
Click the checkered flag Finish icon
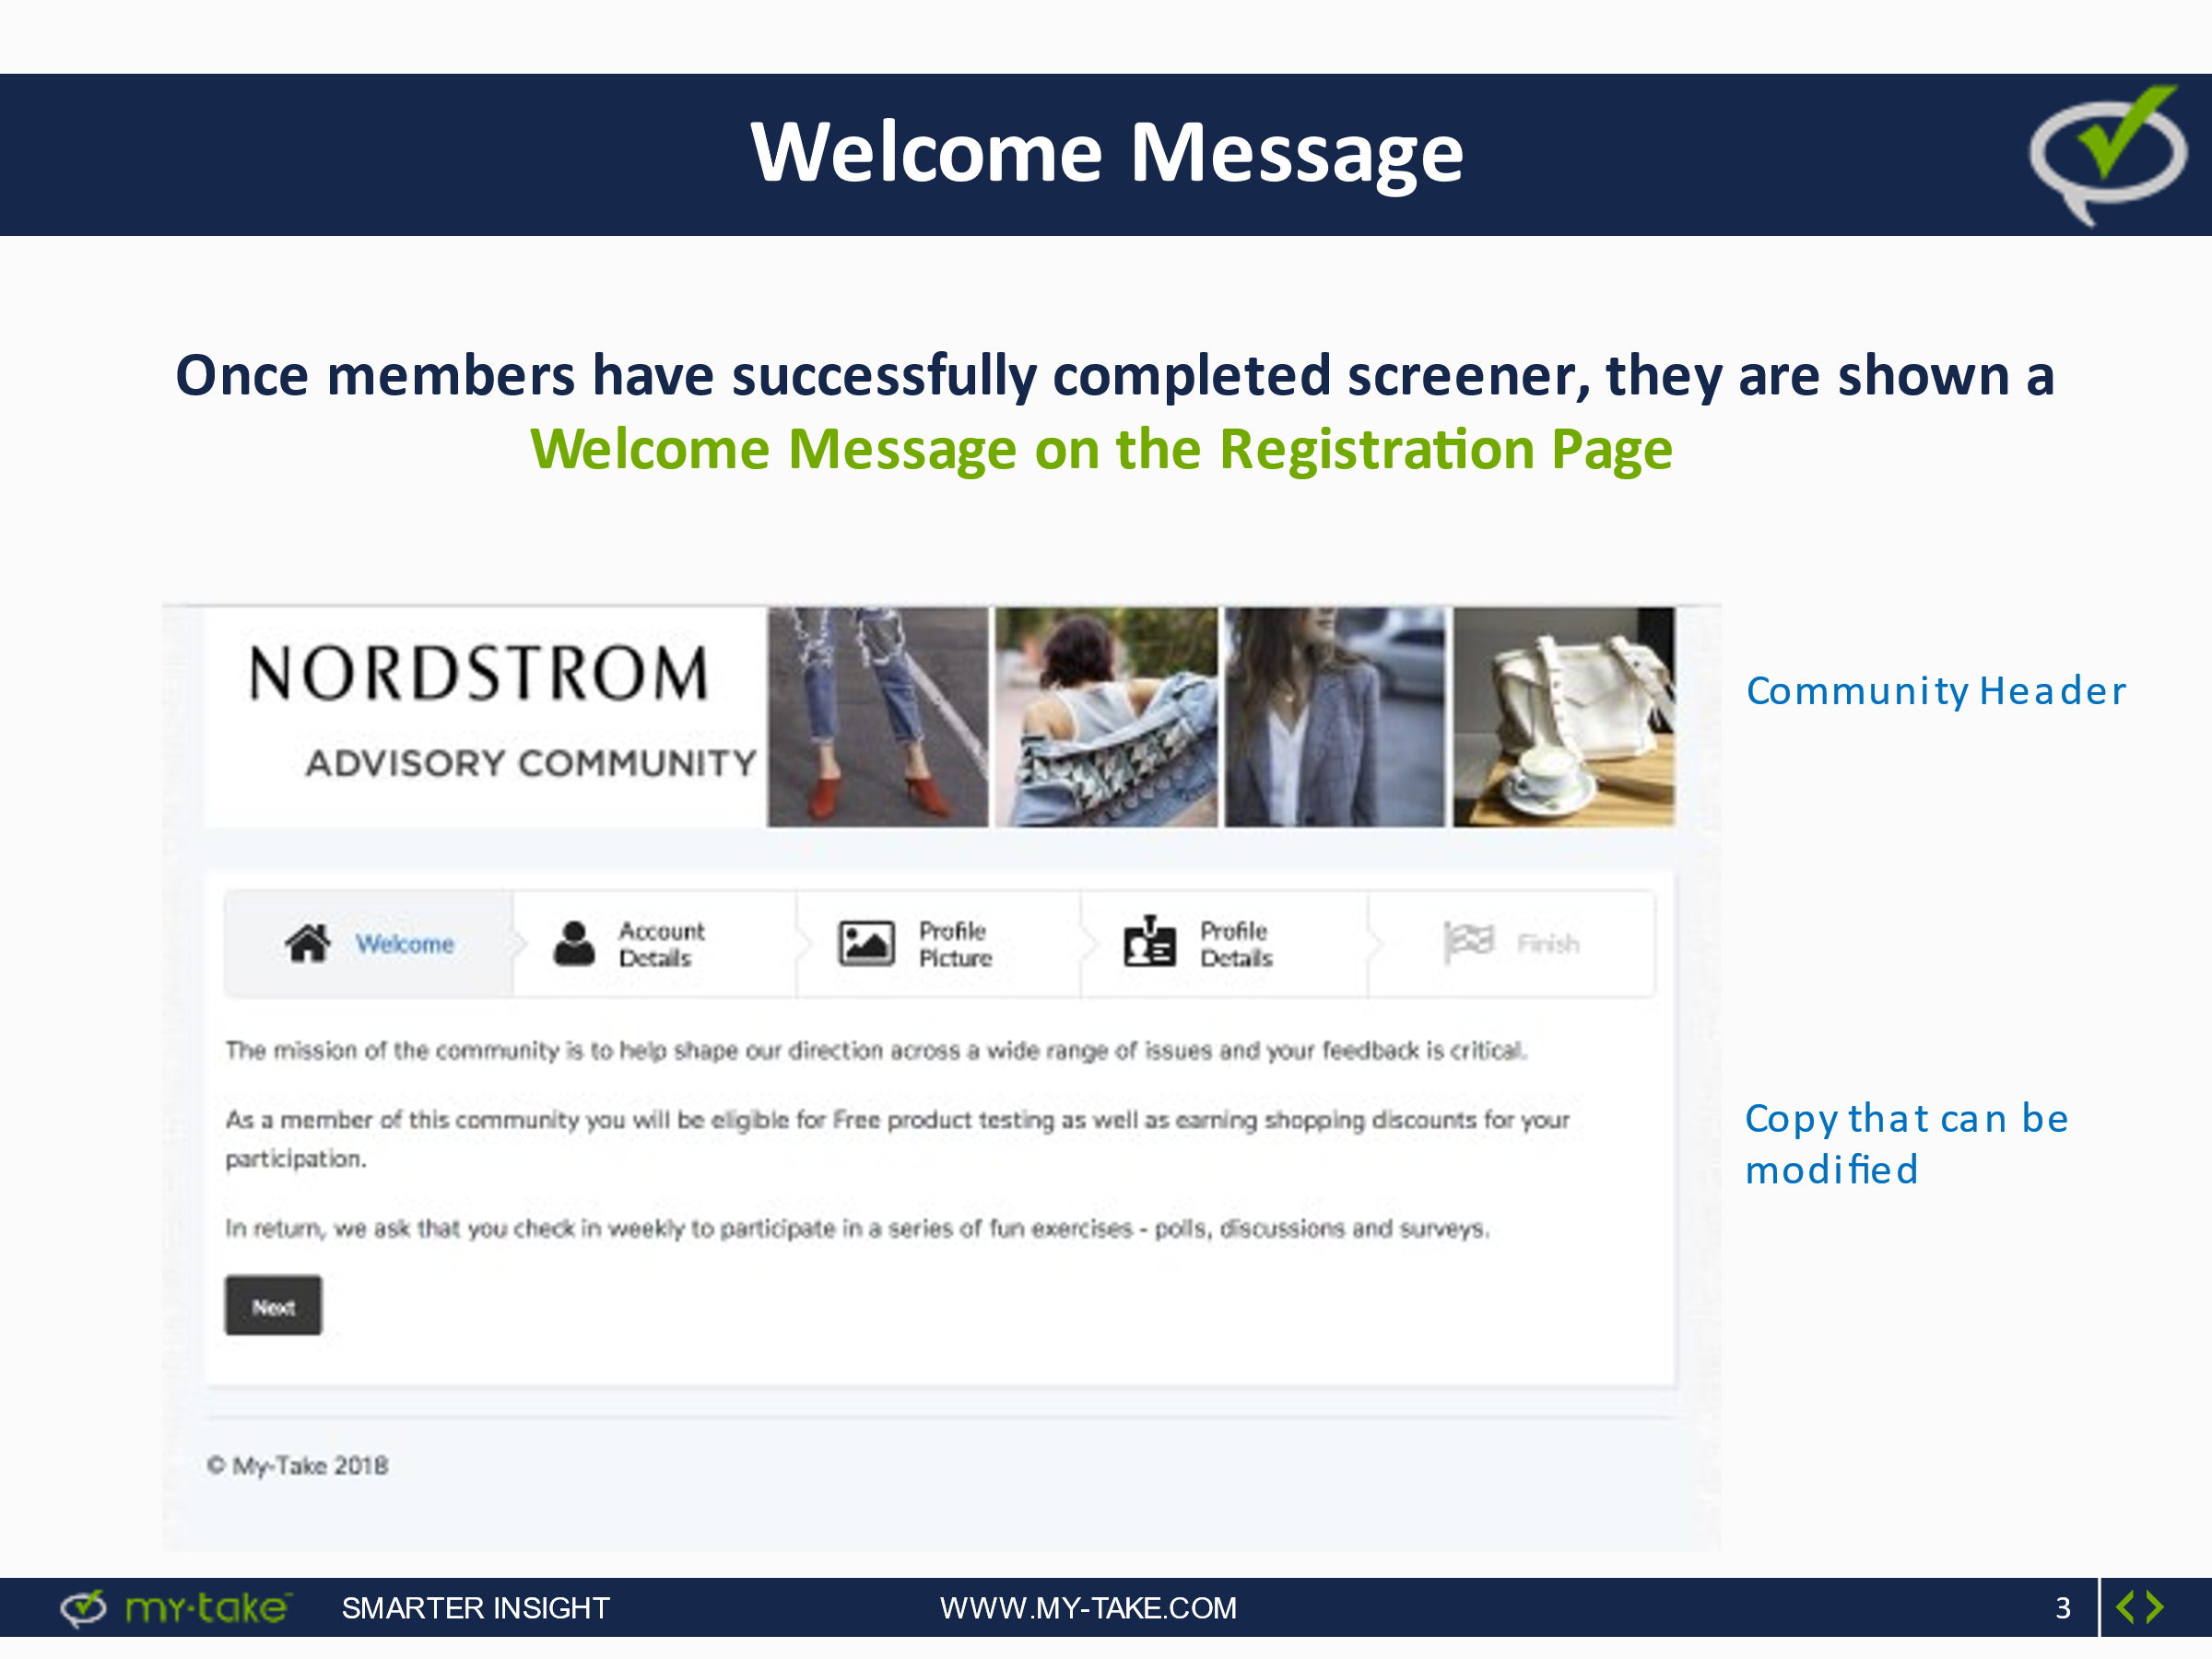point(1468,942)
